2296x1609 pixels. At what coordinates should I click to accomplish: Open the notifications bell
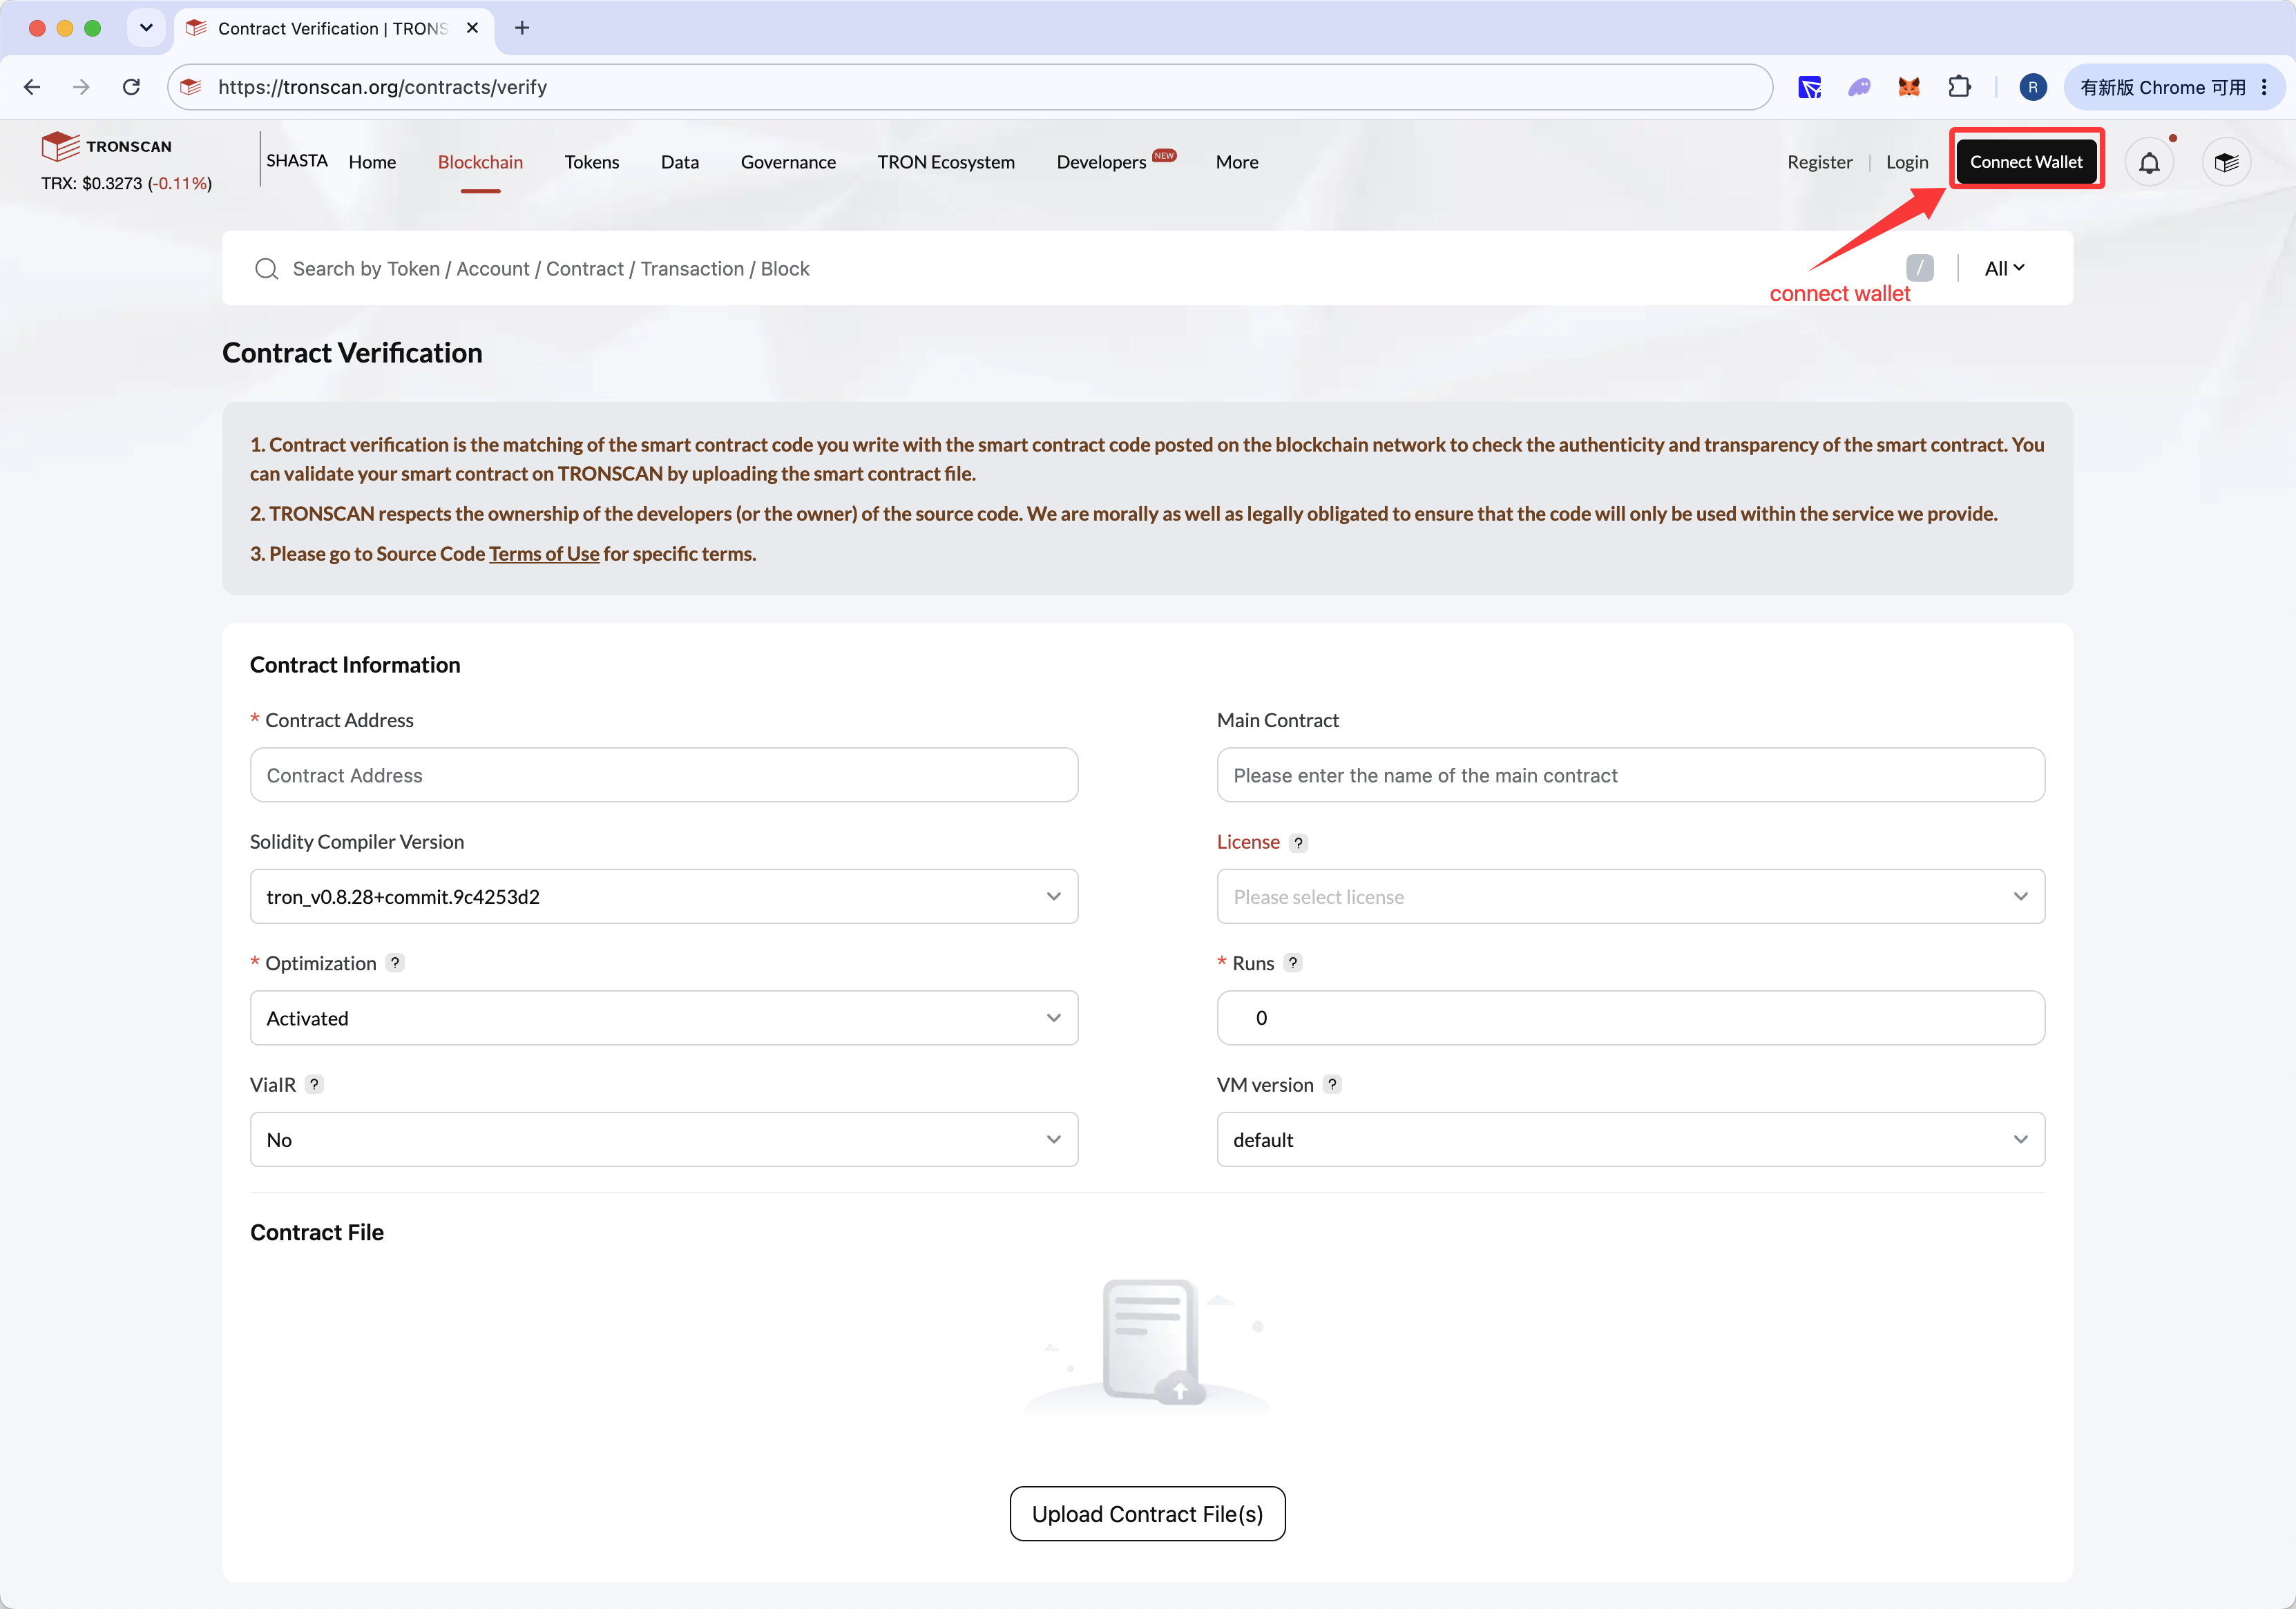(2149, 162)
